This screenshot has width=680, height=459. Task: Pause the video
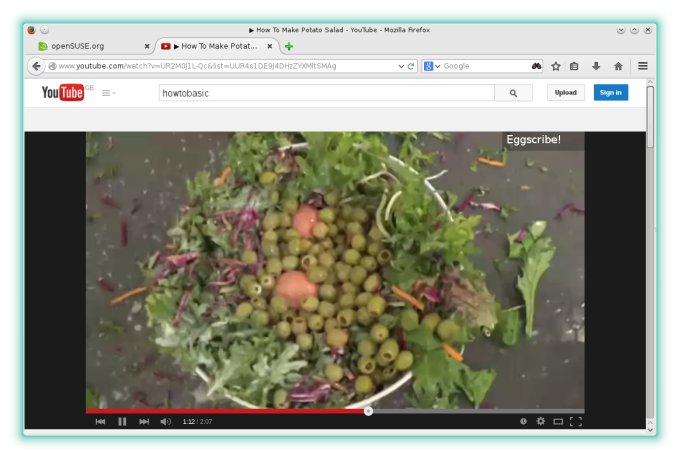point(122,421)
